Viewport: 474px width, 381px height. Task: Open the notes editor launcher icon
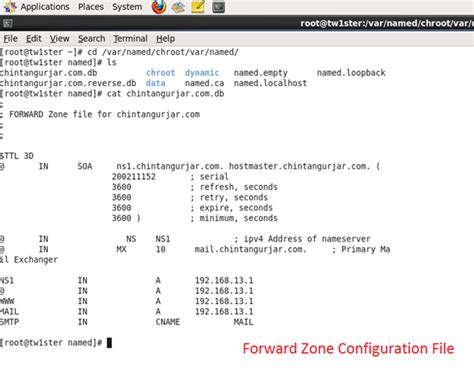(x=198, y=7)
